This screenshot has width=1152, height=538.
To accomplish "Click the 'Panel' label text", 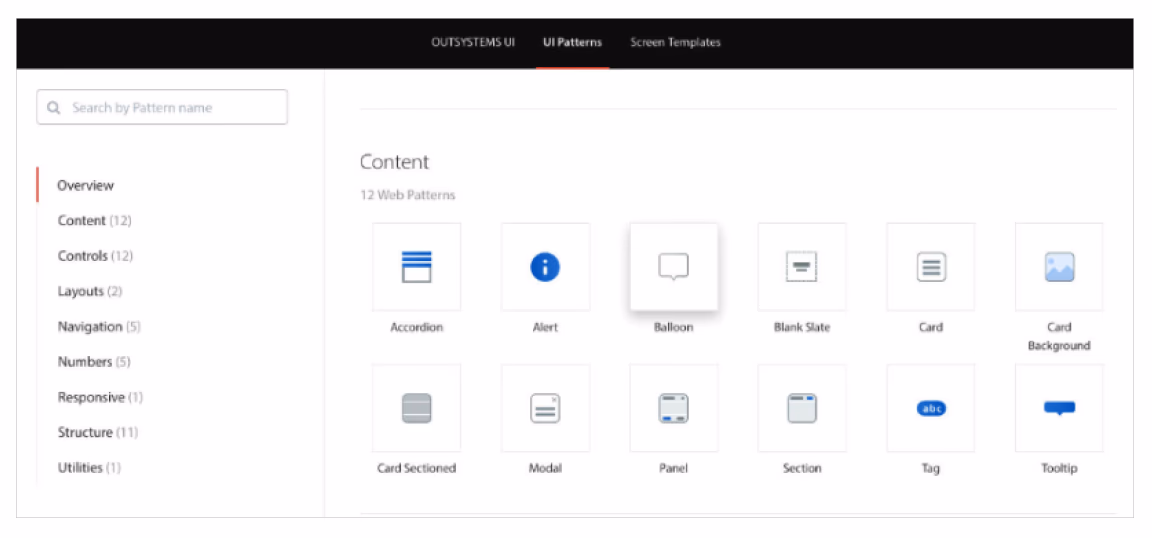I will [674, 468].
